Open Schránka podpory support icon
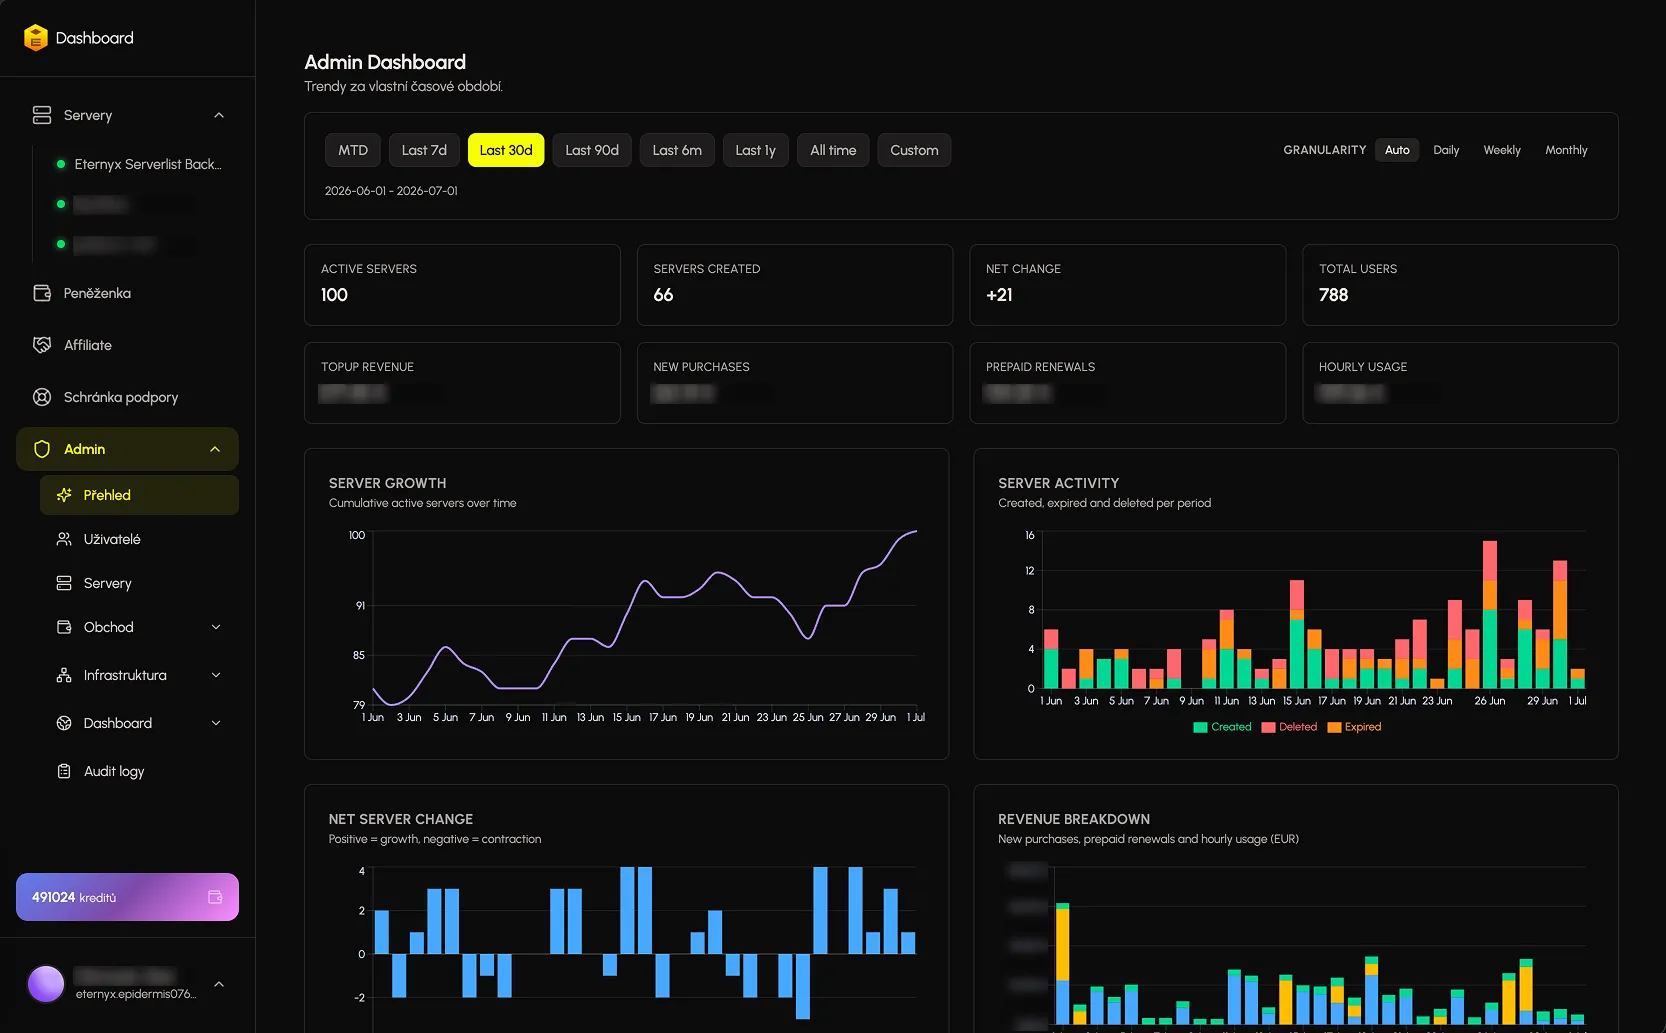The height and width of the screenshot is (1033, 1666). coord(42,397)
